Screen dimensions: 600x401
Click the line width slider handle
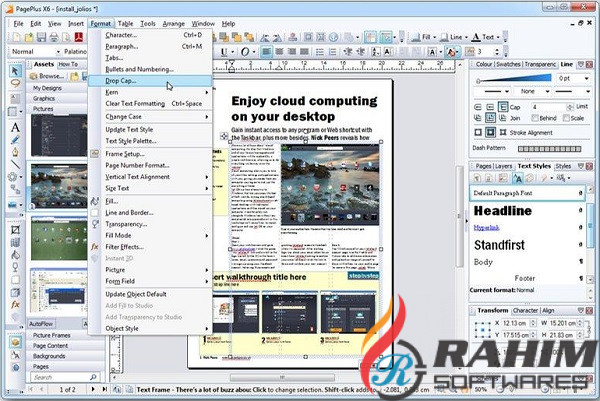(x=478, y=81)
